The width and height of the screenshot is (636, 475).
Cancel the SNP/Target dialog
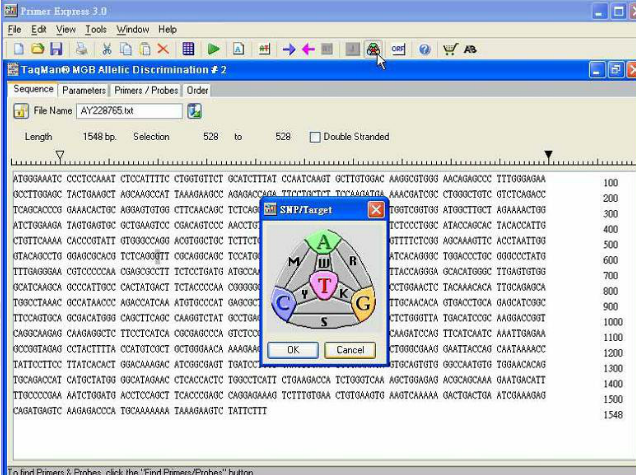pyautogui.click(x=350, y=350)
